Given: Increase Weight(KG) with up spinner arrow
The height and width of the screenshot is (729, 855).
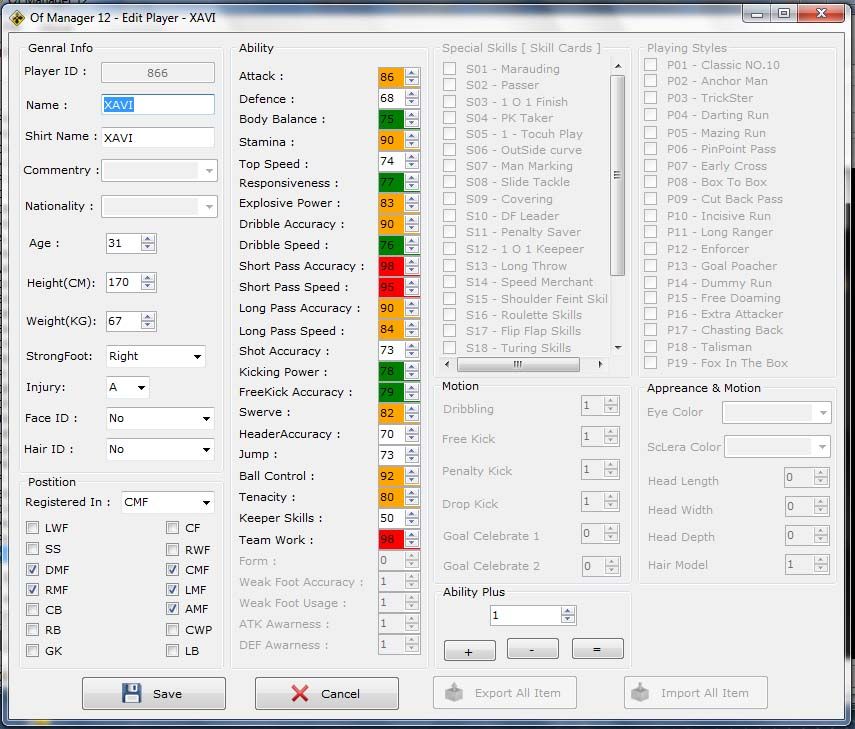Looking at the screenshot, I should pyautogui.click(x=148, y=317).
